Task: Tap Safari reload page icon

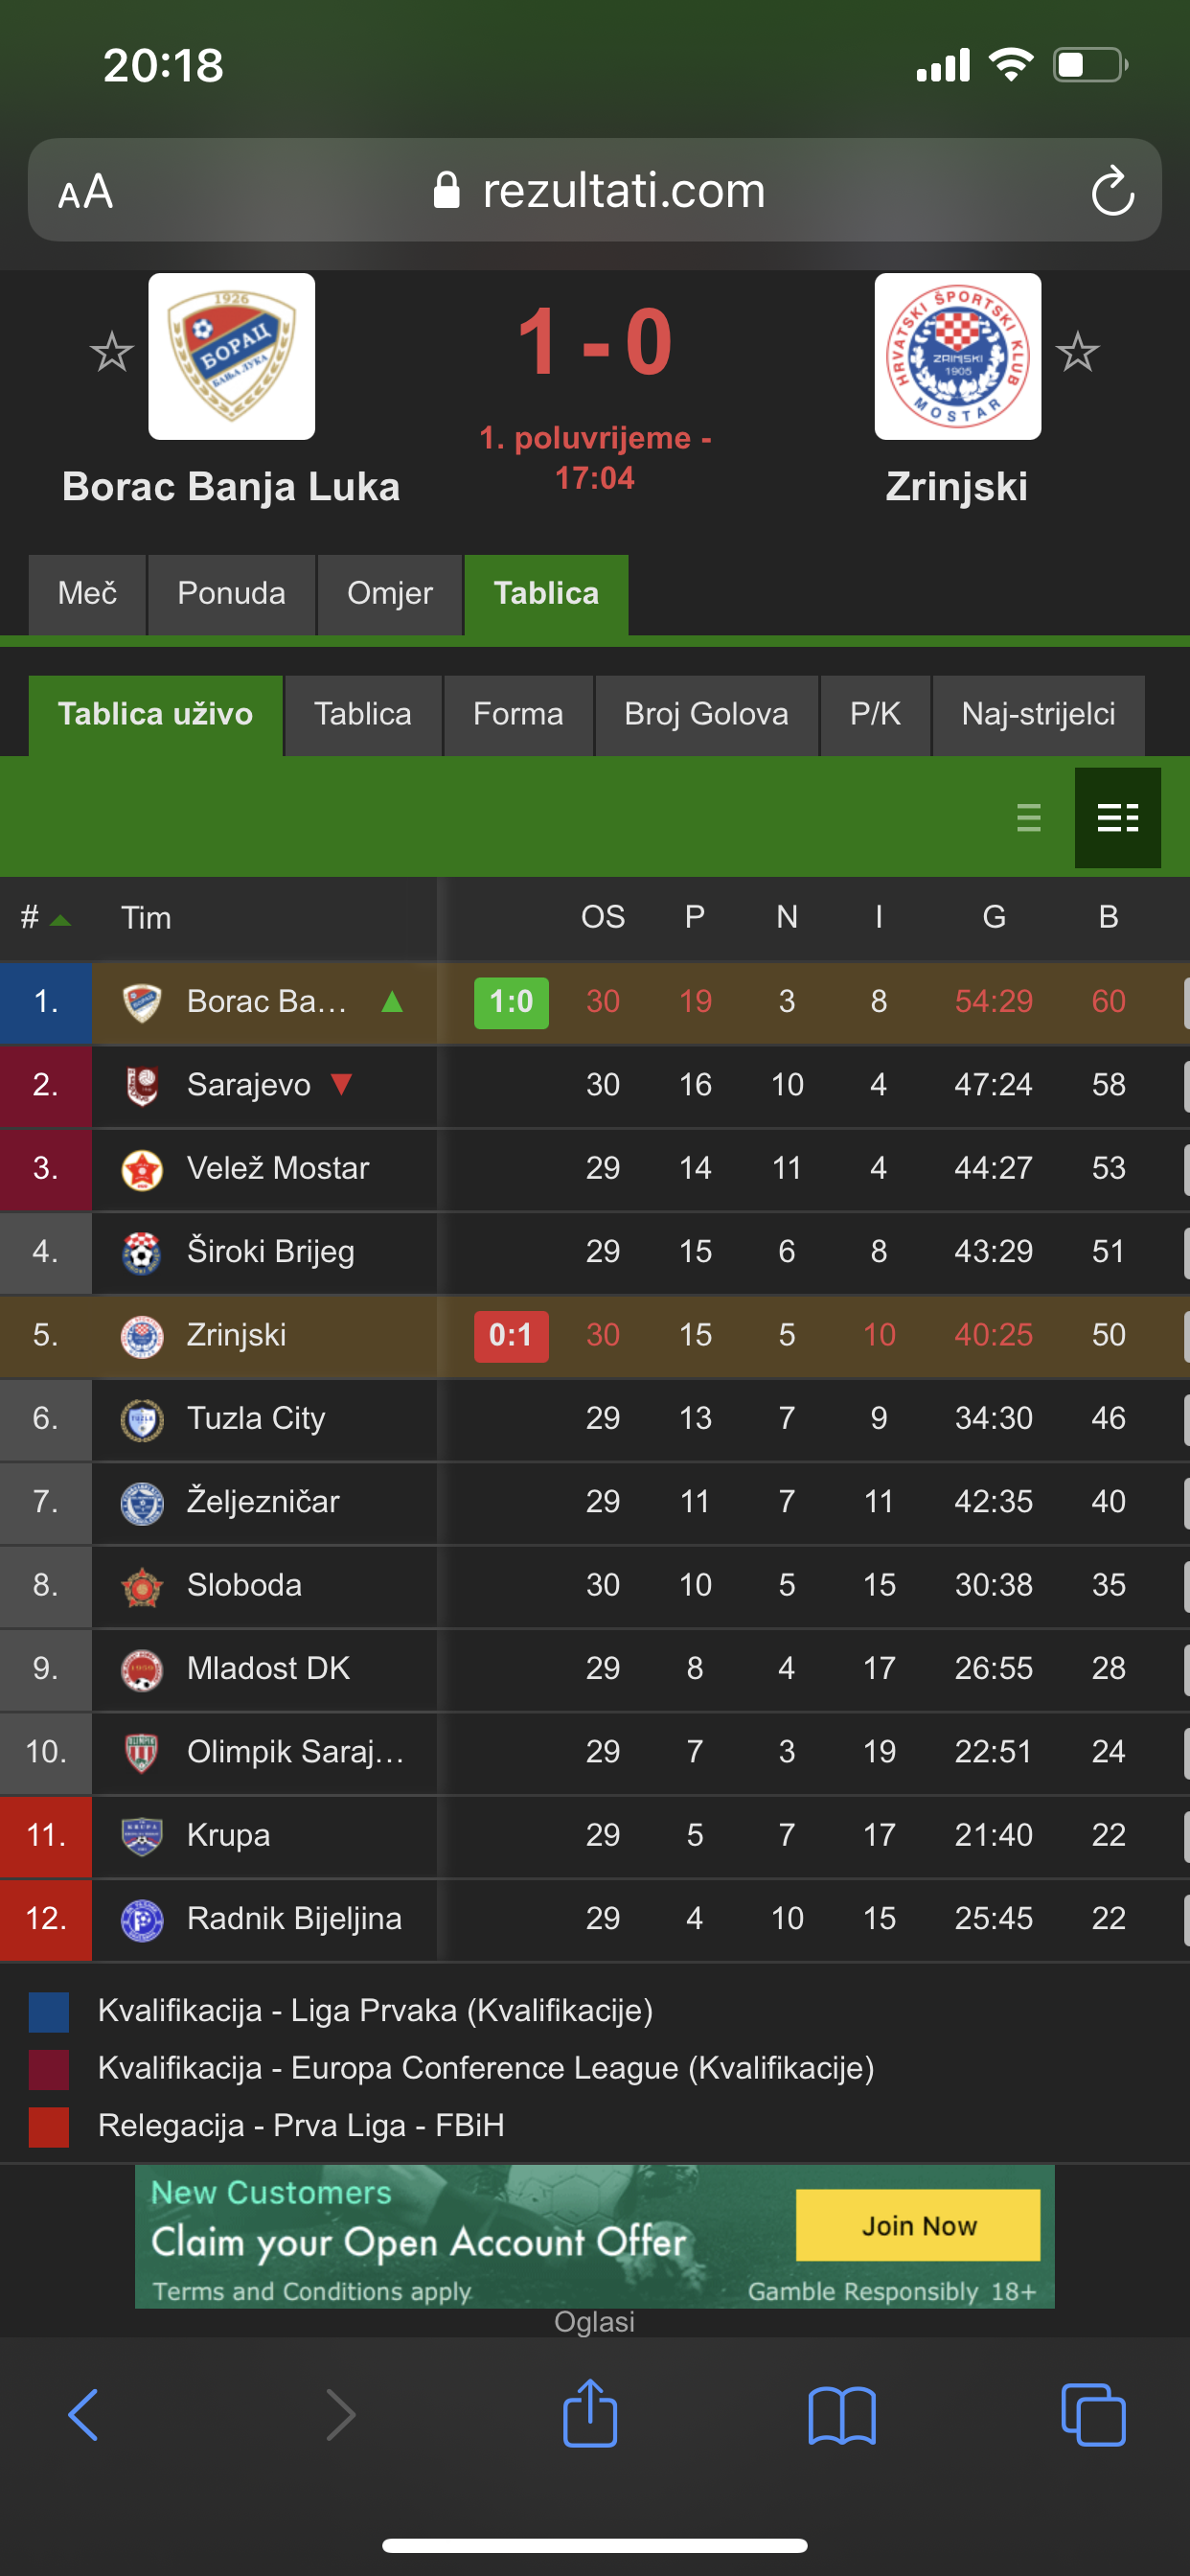Action: [x=1112, y=190]
